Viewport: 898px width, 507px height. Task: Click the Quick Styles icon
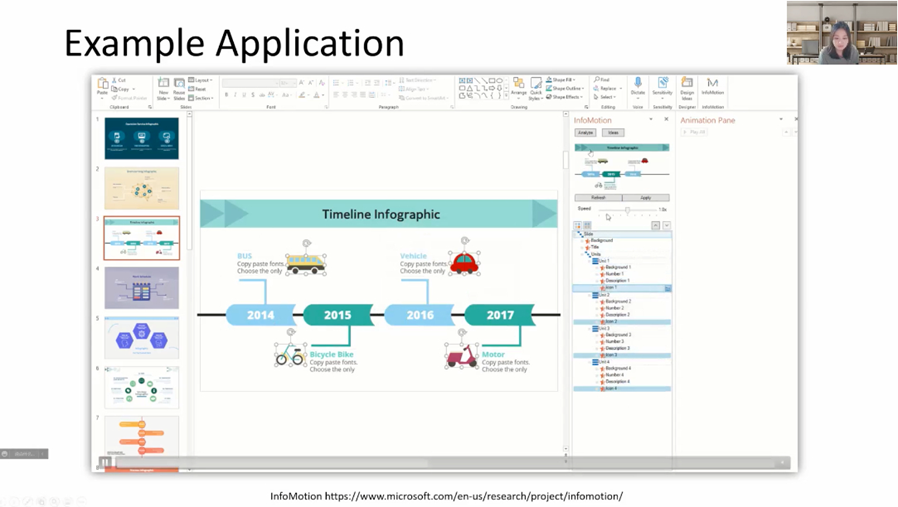coord(536,88)
